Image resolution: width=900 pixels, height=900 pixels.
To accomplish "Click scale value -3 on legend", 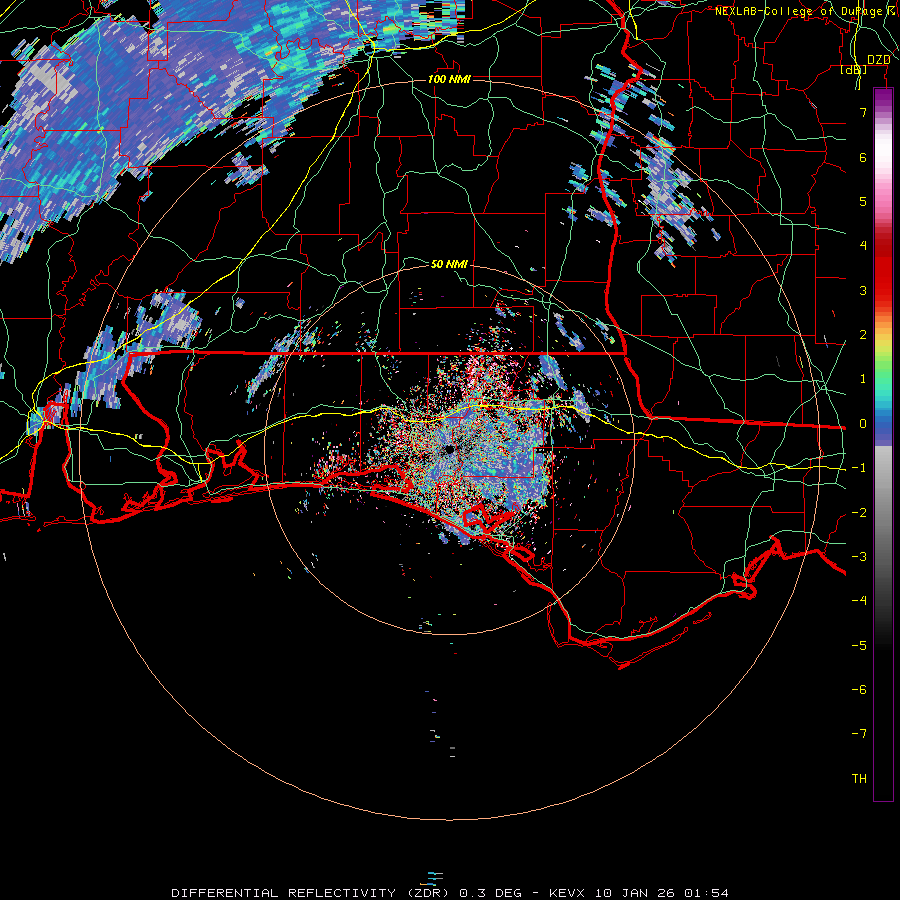I will pos(859,557).
